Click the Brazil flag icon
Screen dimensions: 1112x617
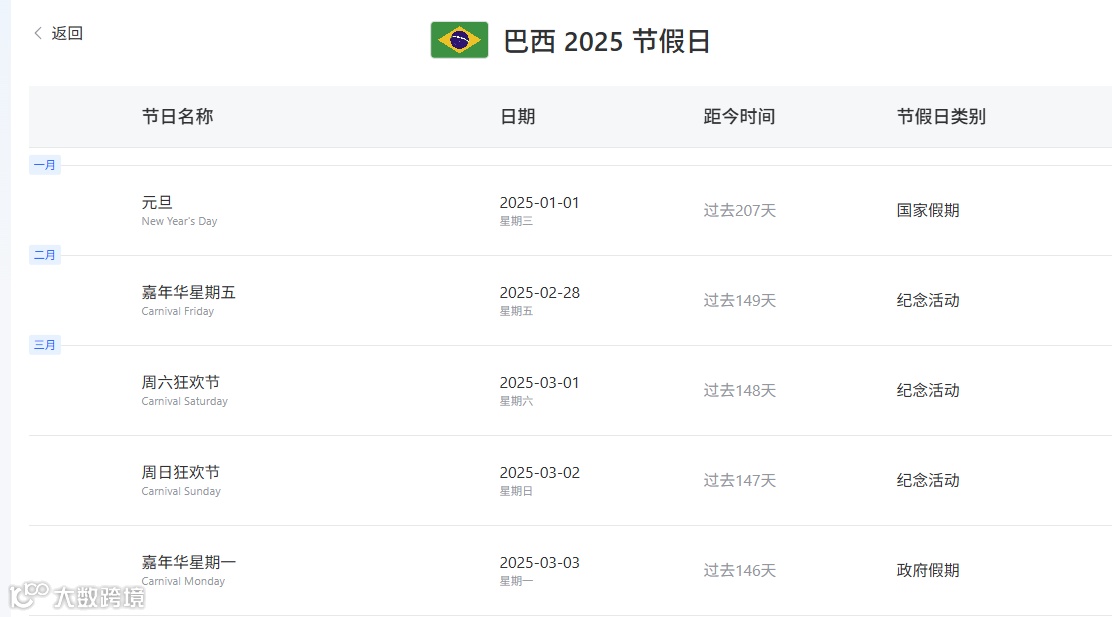coord(460,40)
